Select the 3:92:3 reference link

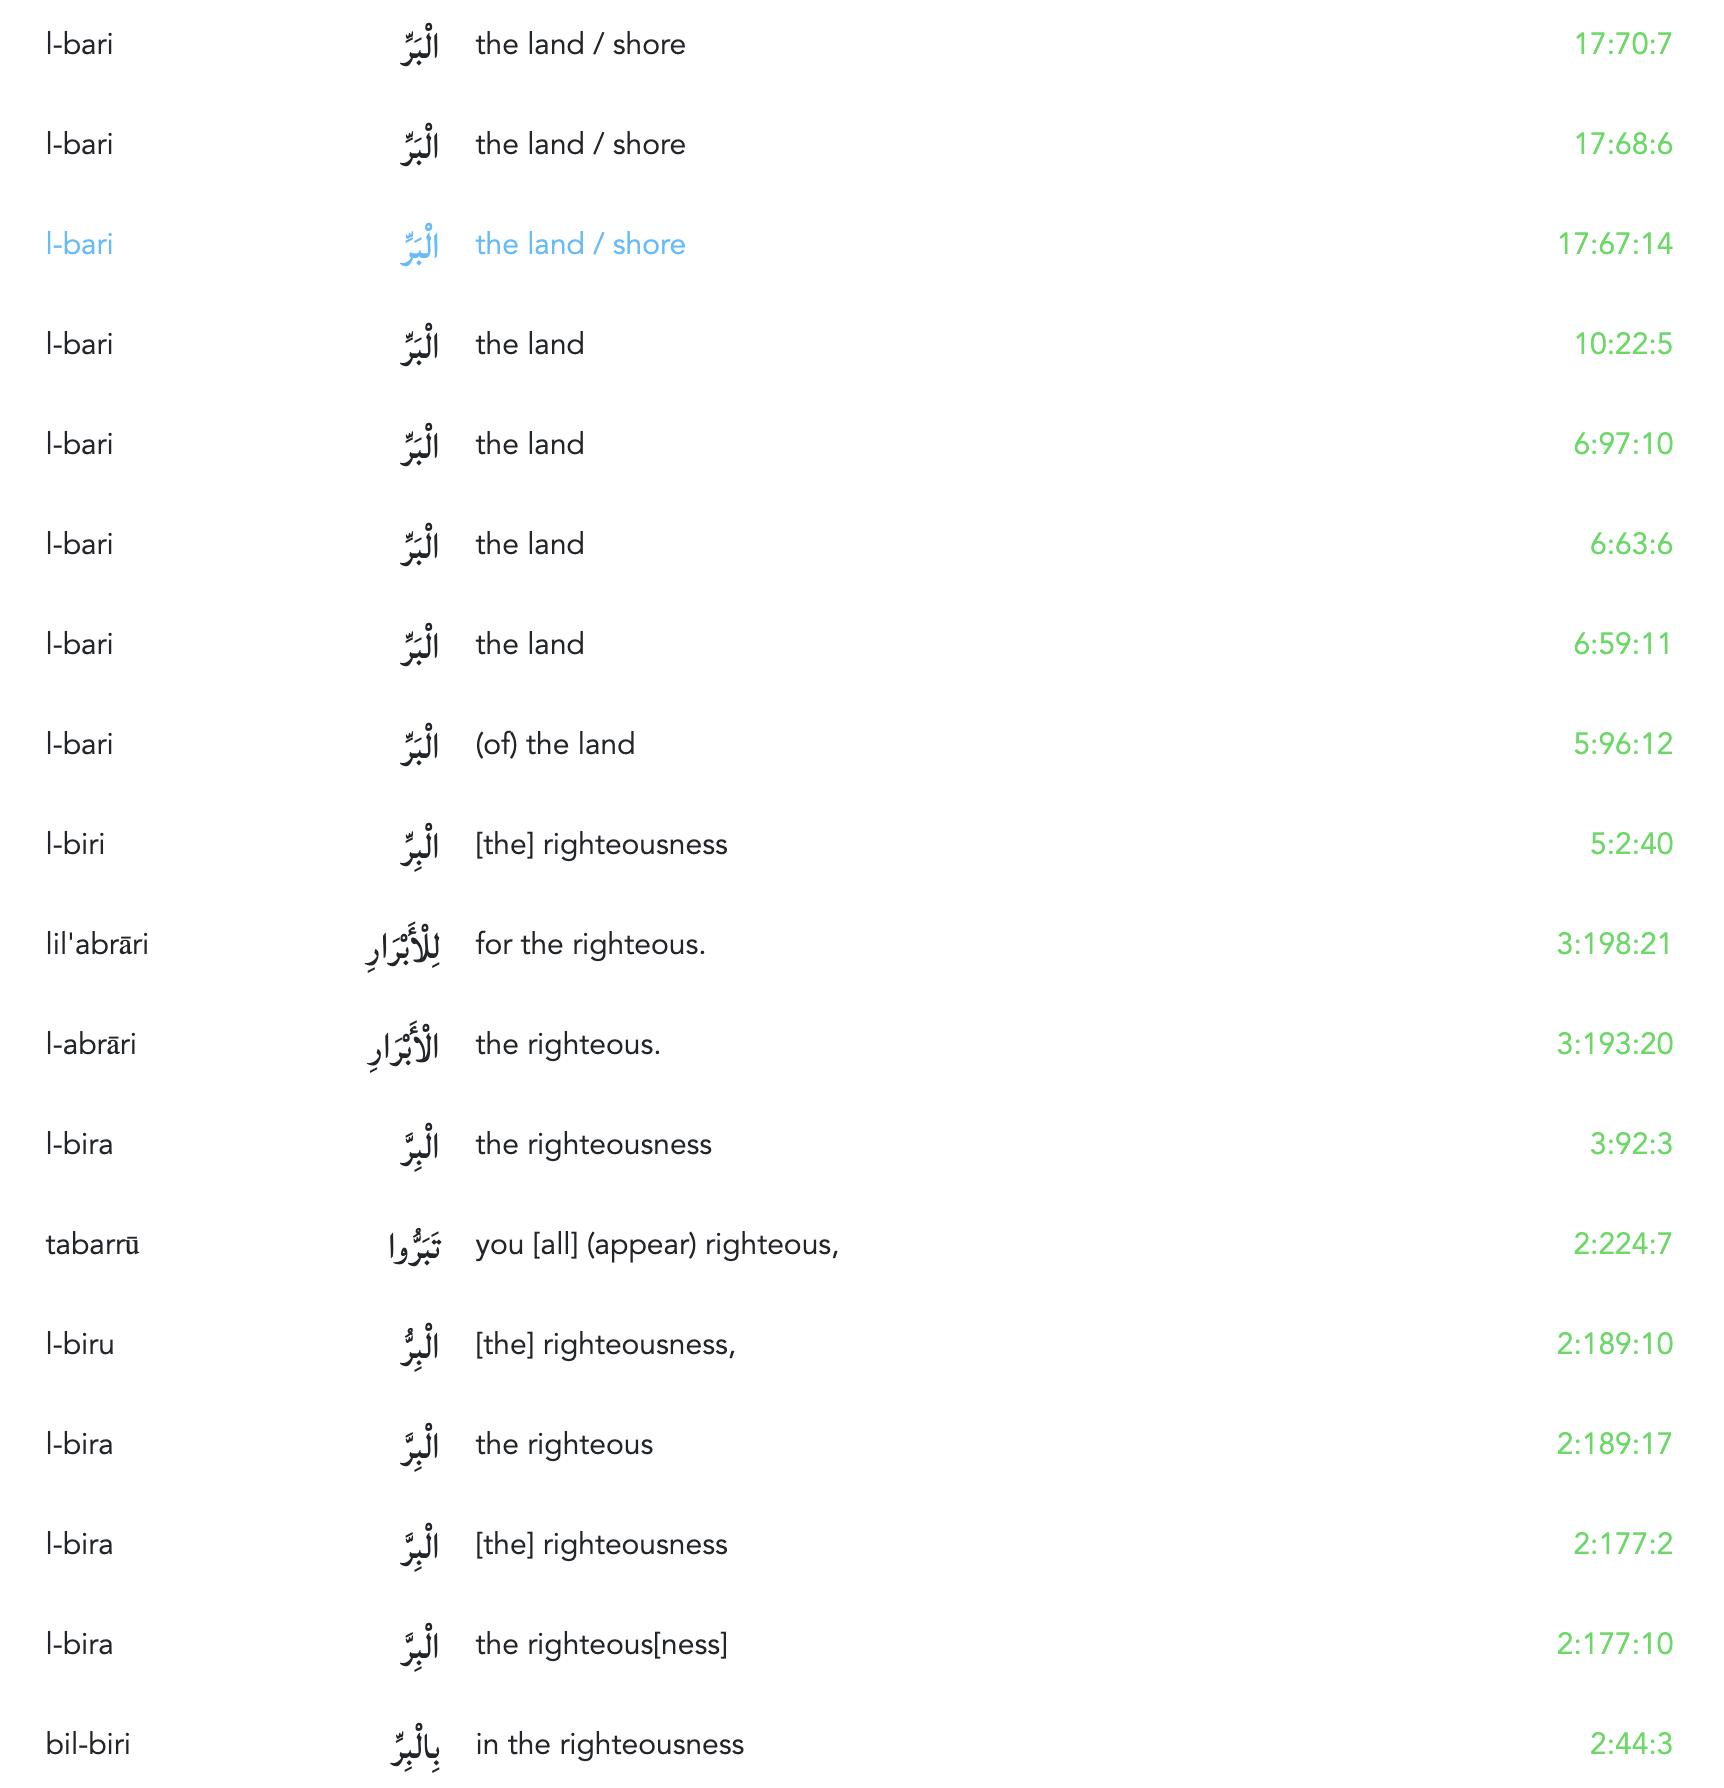pos(1630,1144)
